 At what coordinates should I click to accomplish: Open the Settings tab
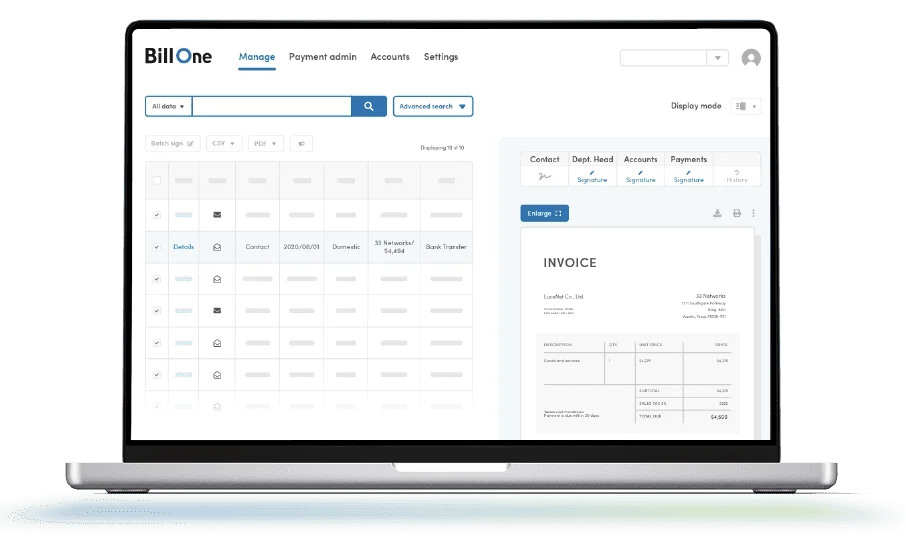pos(441,57)
